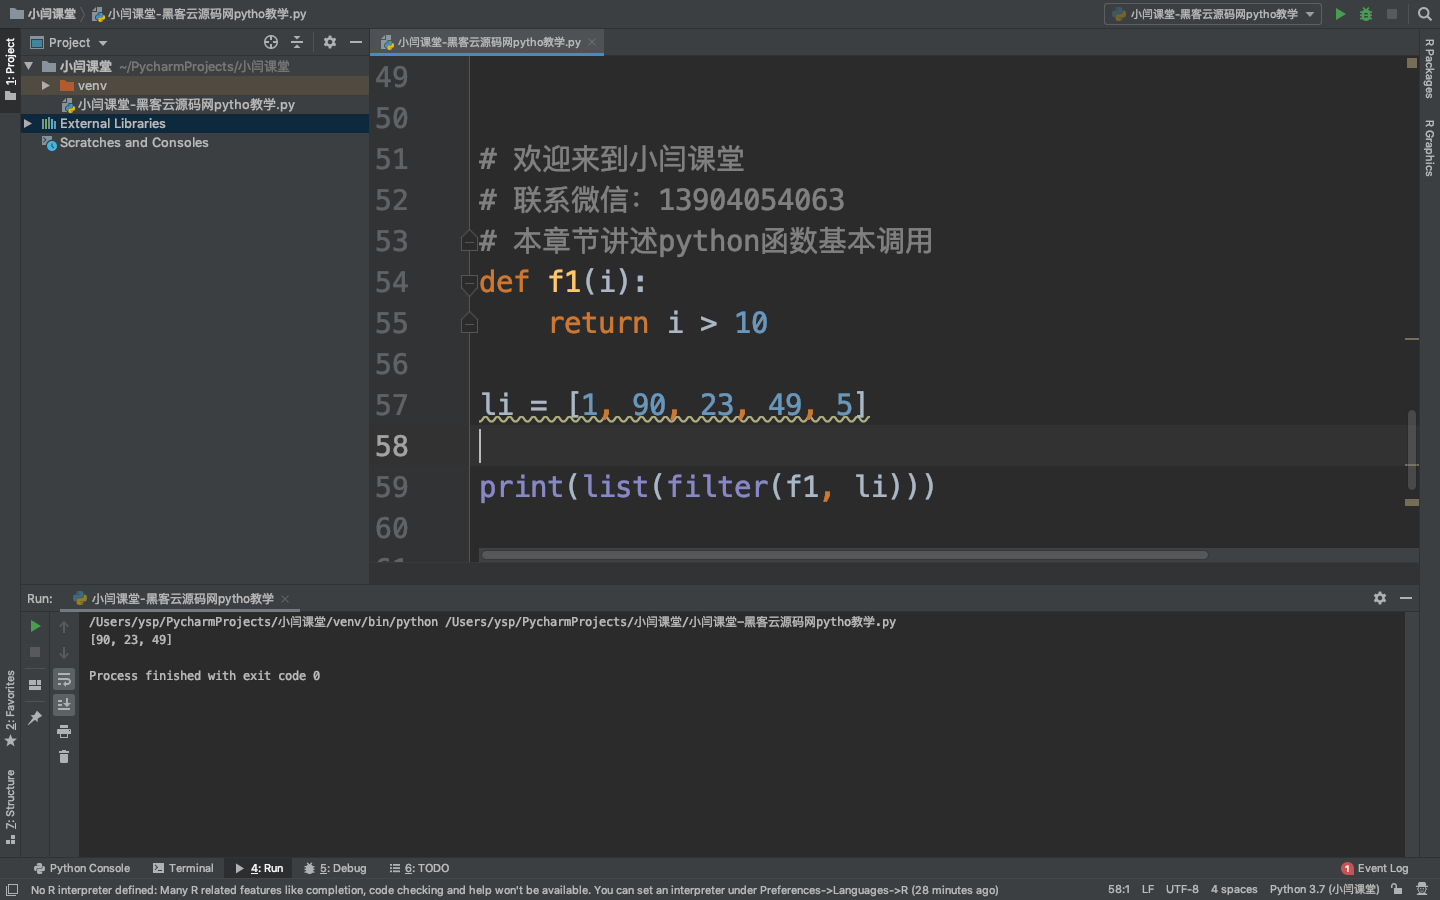Viewport: 1440px width, 900px height.
Task: Open the run configuration dropdown
Action: (1213, 14)
